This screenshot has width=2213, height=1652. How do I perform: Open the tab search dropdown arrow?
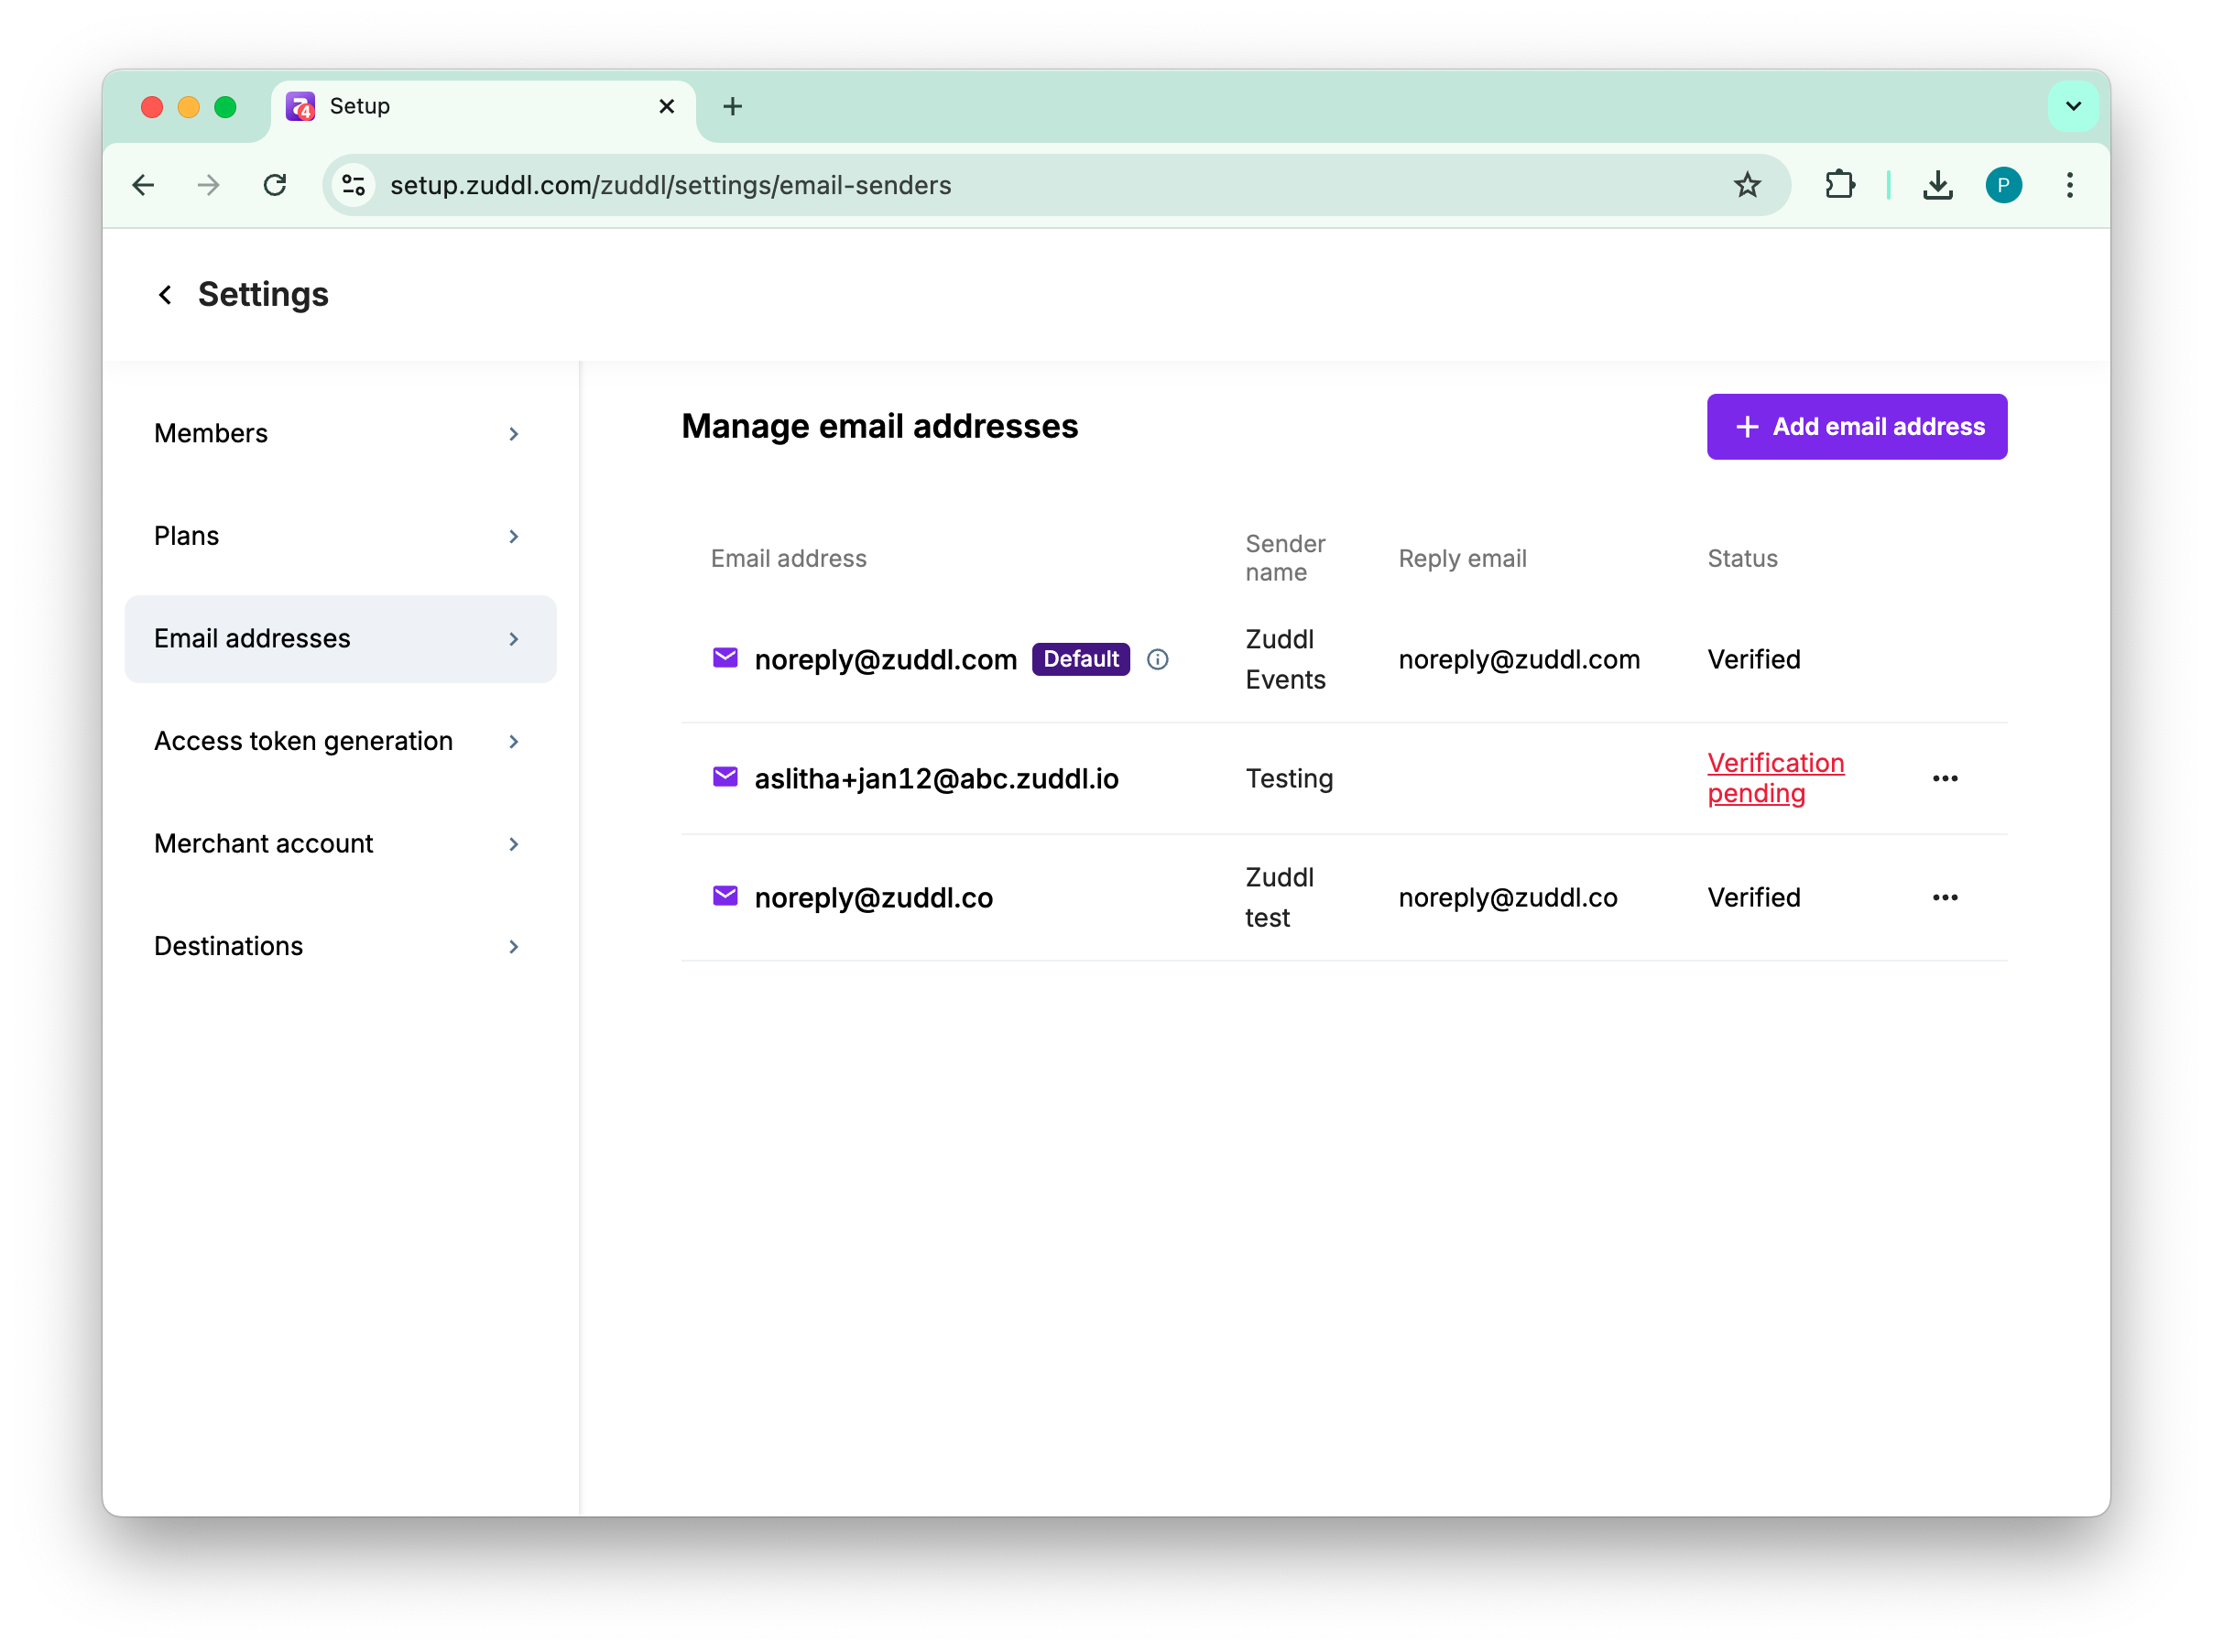2072,106
